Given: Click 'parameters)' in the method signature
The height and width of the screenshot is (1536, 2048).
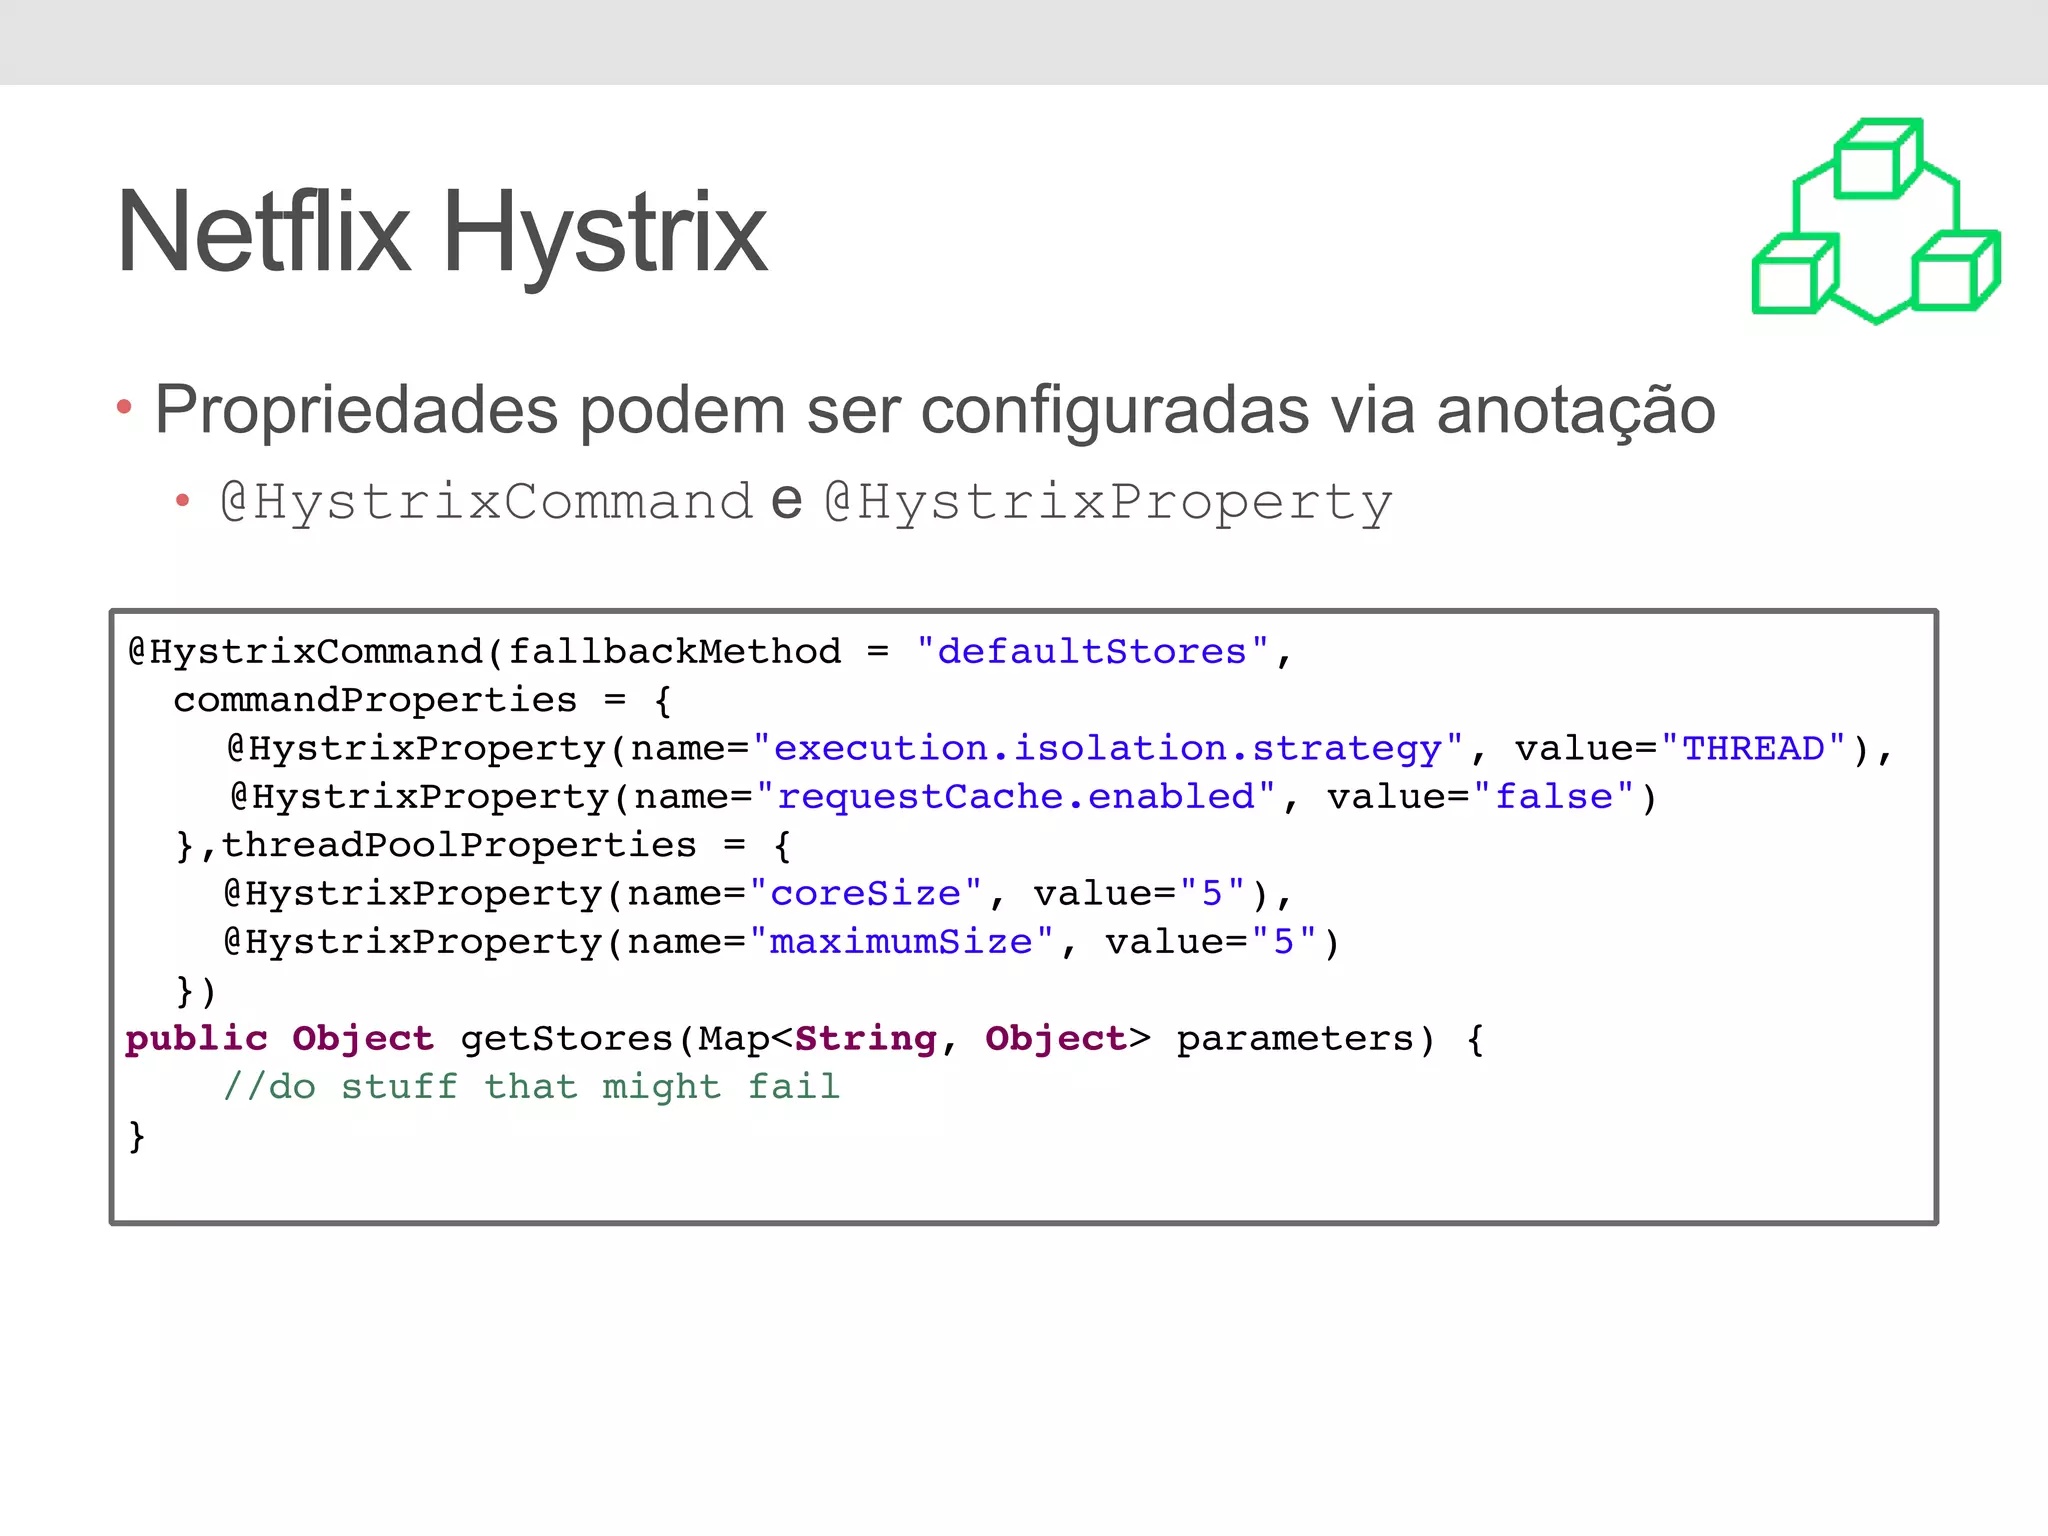Looking at the screenshot, I should [1306, 1039].
